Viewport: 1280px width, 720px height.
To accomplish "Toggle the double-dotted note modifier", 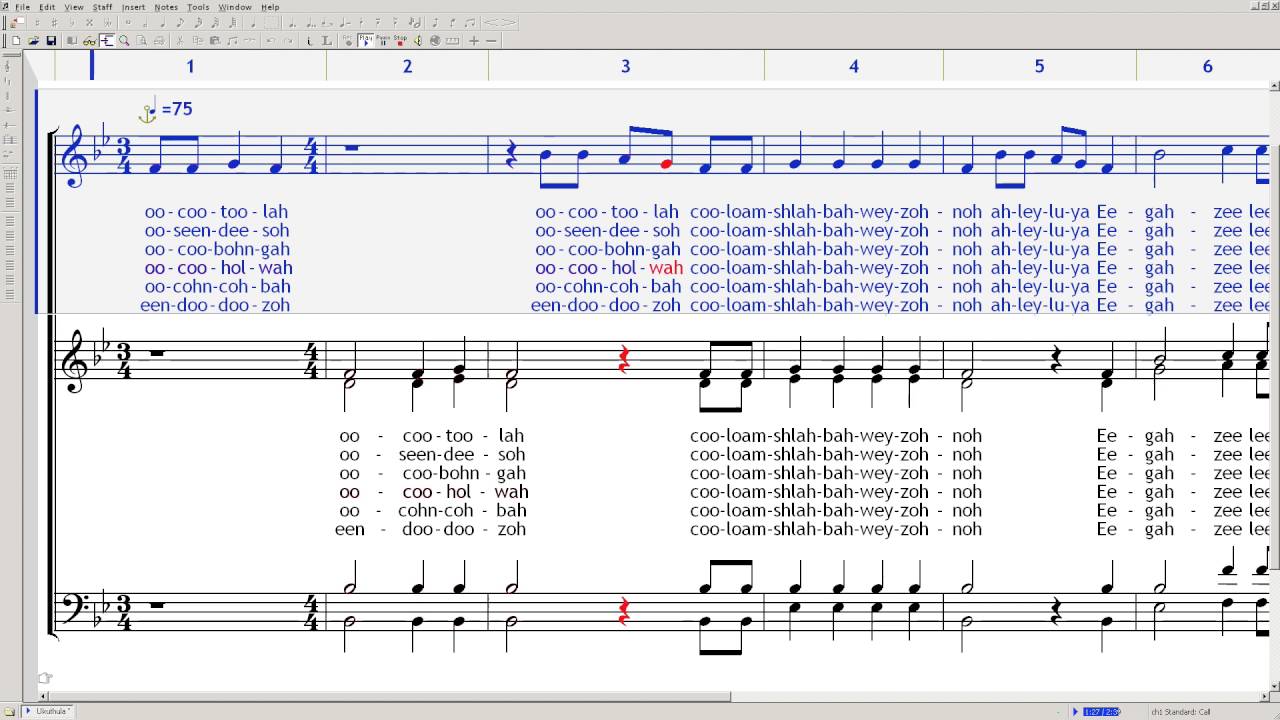I will coord(311,22).
